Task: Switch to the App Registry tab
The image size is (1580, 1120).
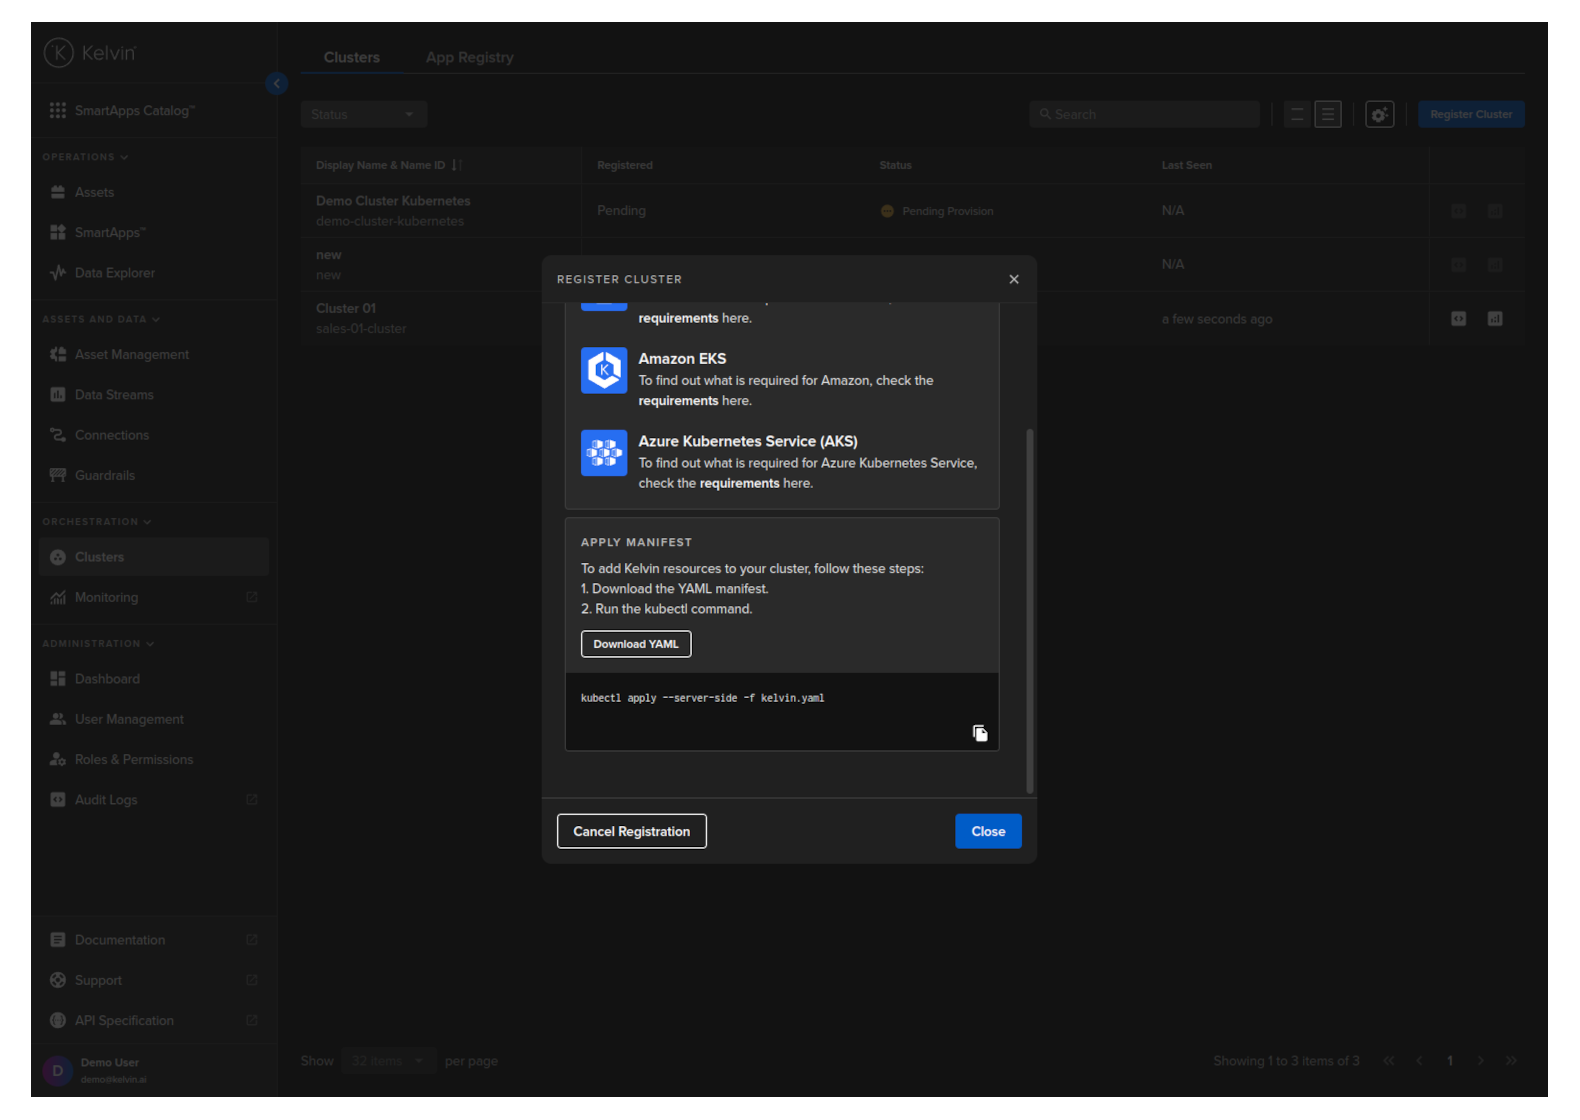Action: (469, 58)
